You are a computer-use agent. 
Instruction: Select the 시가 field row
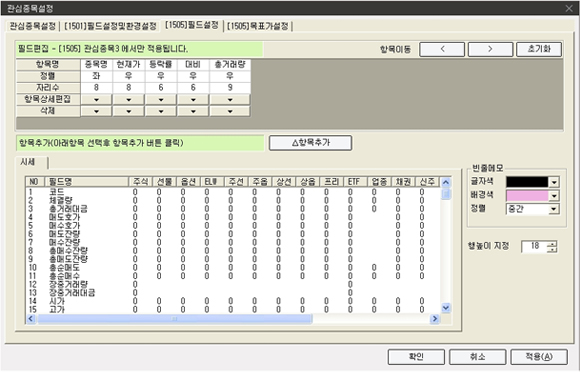pos(233,301)
